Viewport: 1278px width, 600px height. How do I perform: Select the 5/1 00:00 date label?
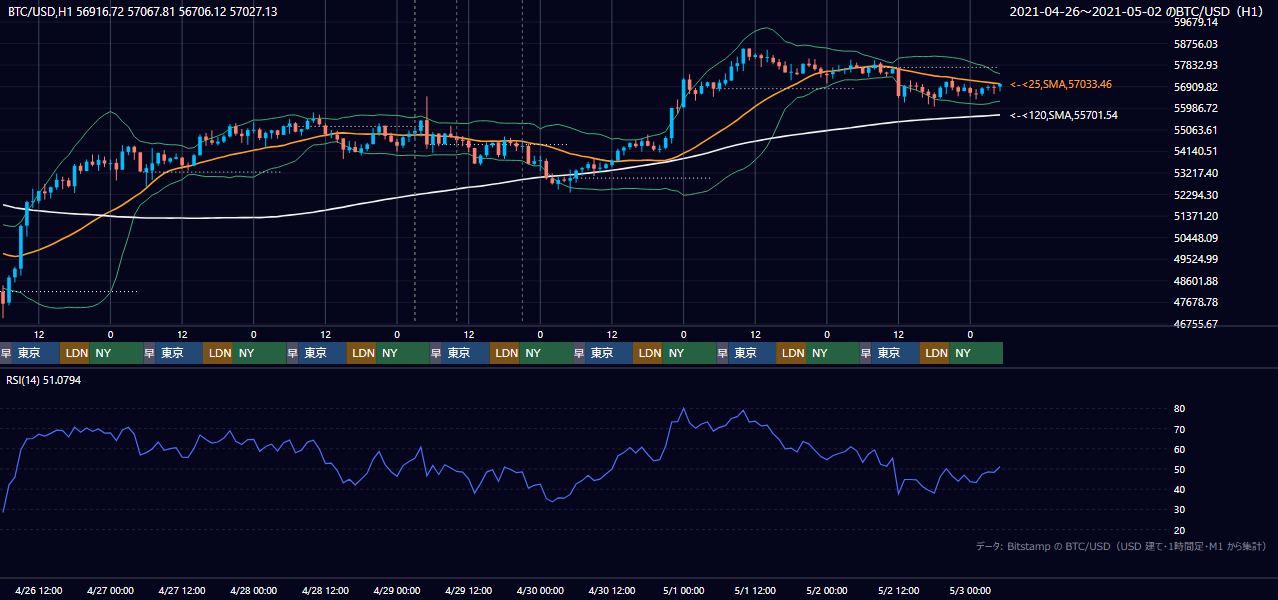684,590
